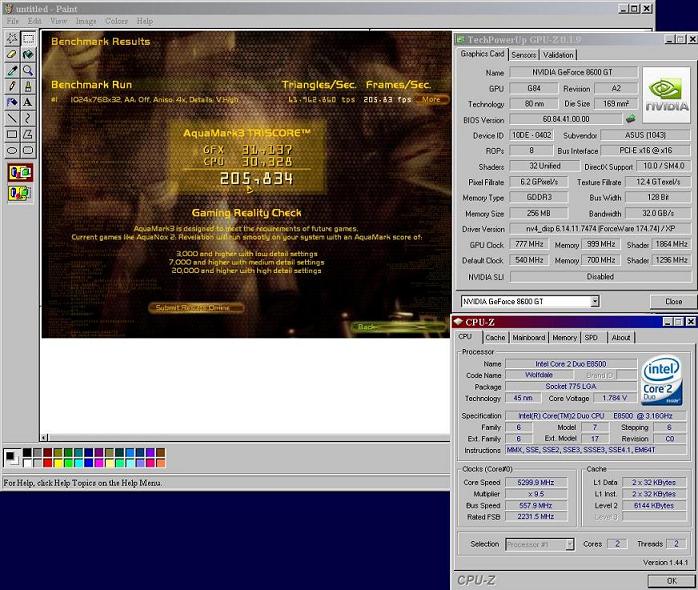
Task: Open the Colors menu in Paint
Action: coord(116,21)
